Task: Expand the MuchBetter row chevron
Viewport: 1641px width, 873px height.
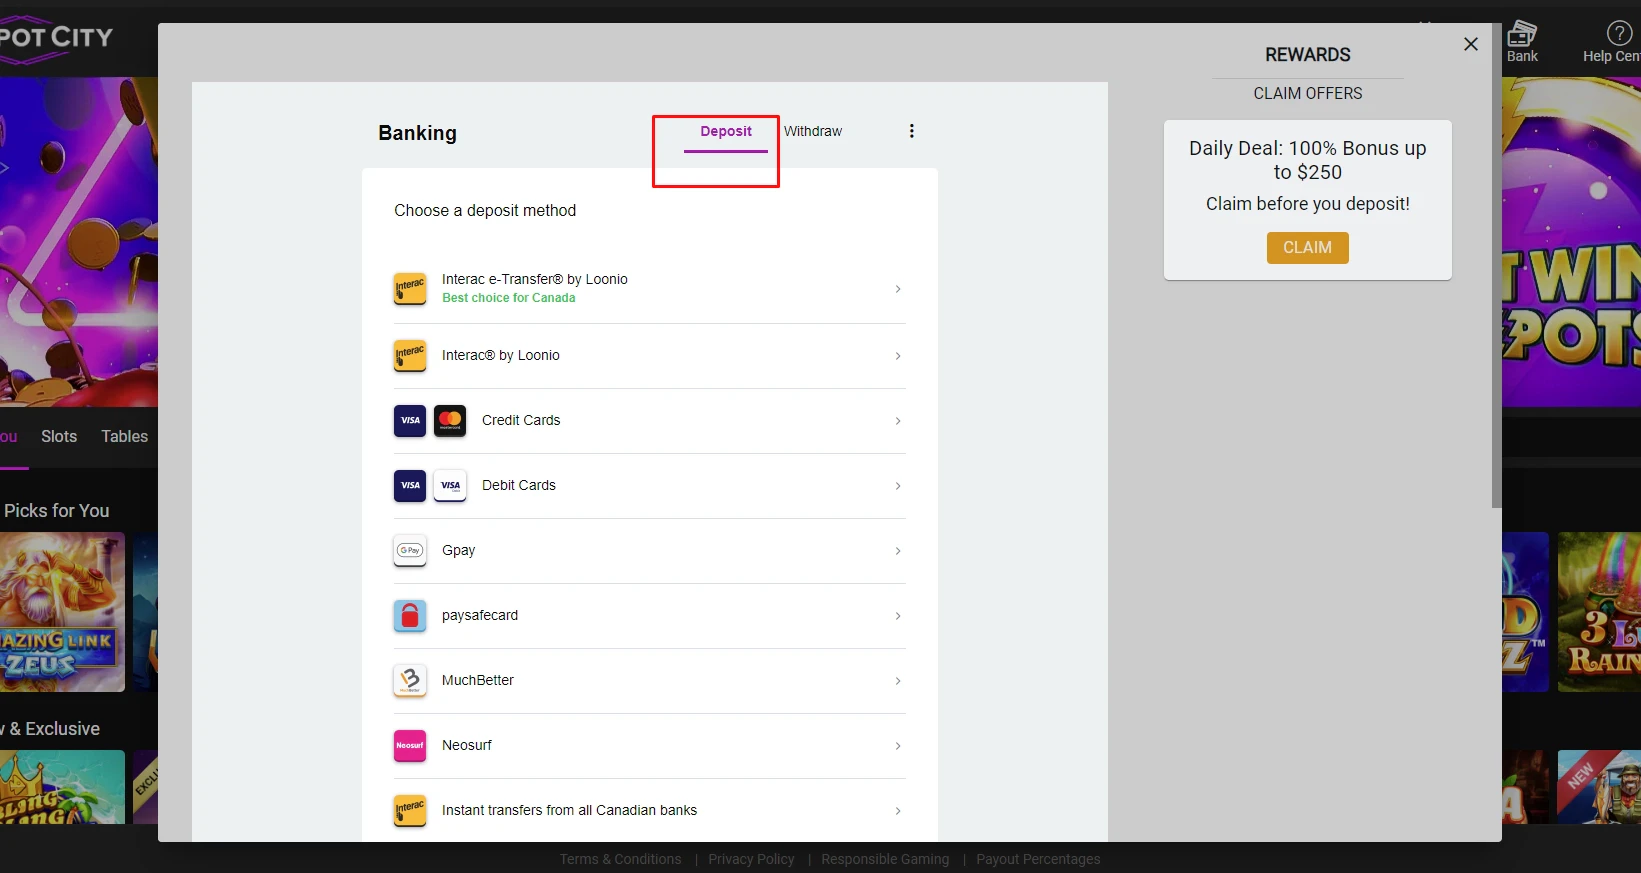Action: (x=898, y=681)
